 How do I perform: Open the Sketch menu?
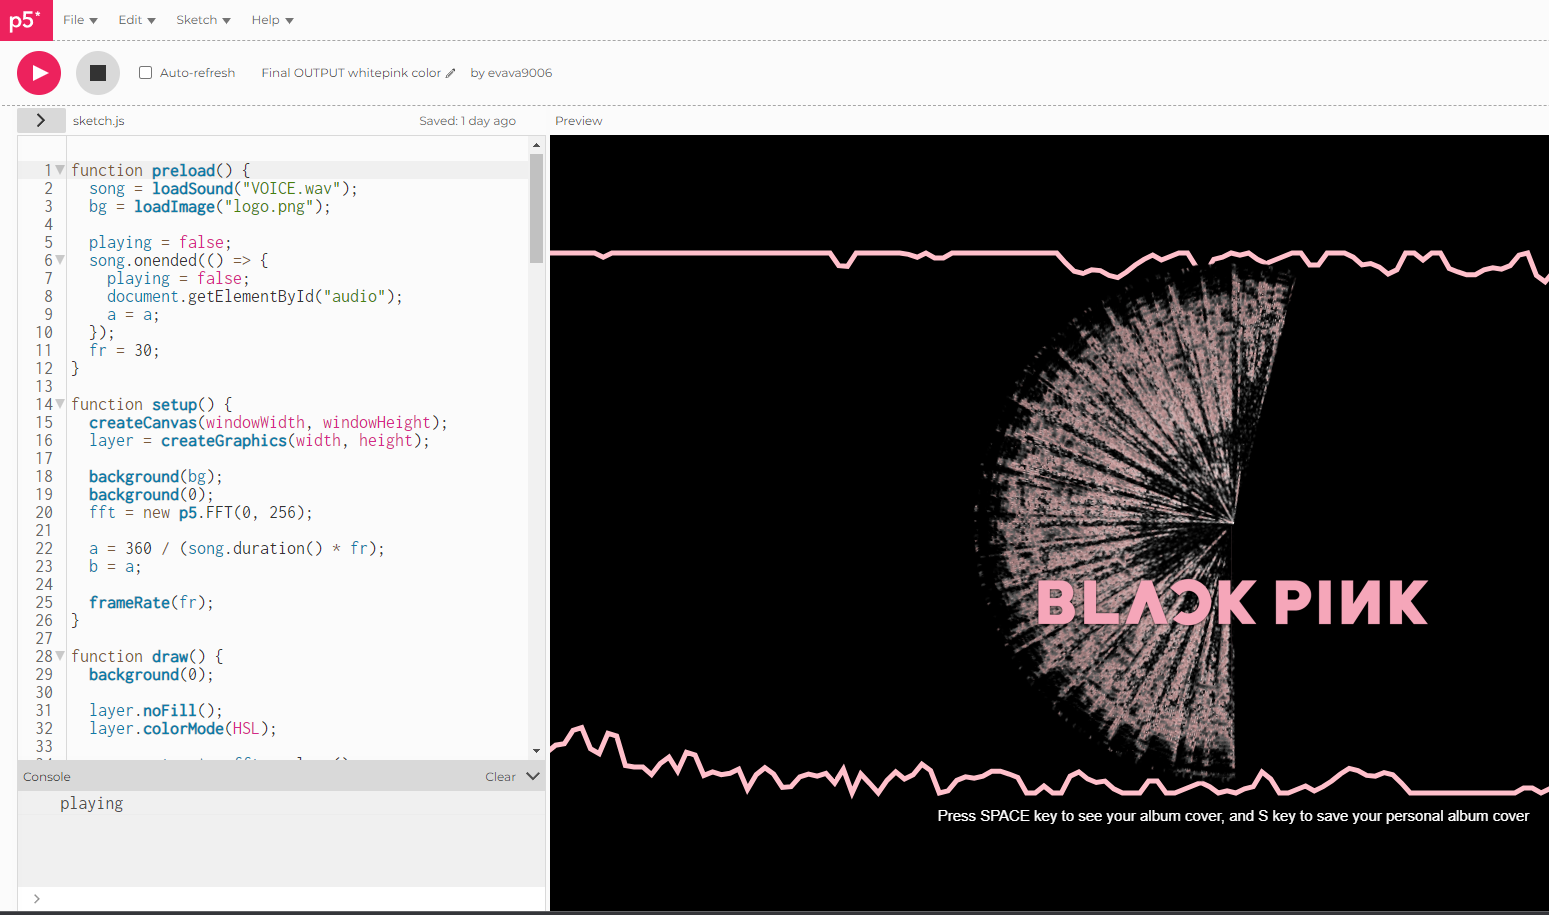click(x=203, y=20)
